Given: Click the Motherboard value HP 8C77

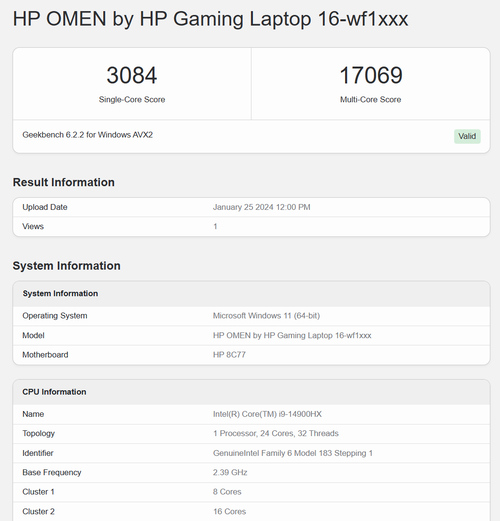Looking at the screenshot, I should (x=229, y=355).
